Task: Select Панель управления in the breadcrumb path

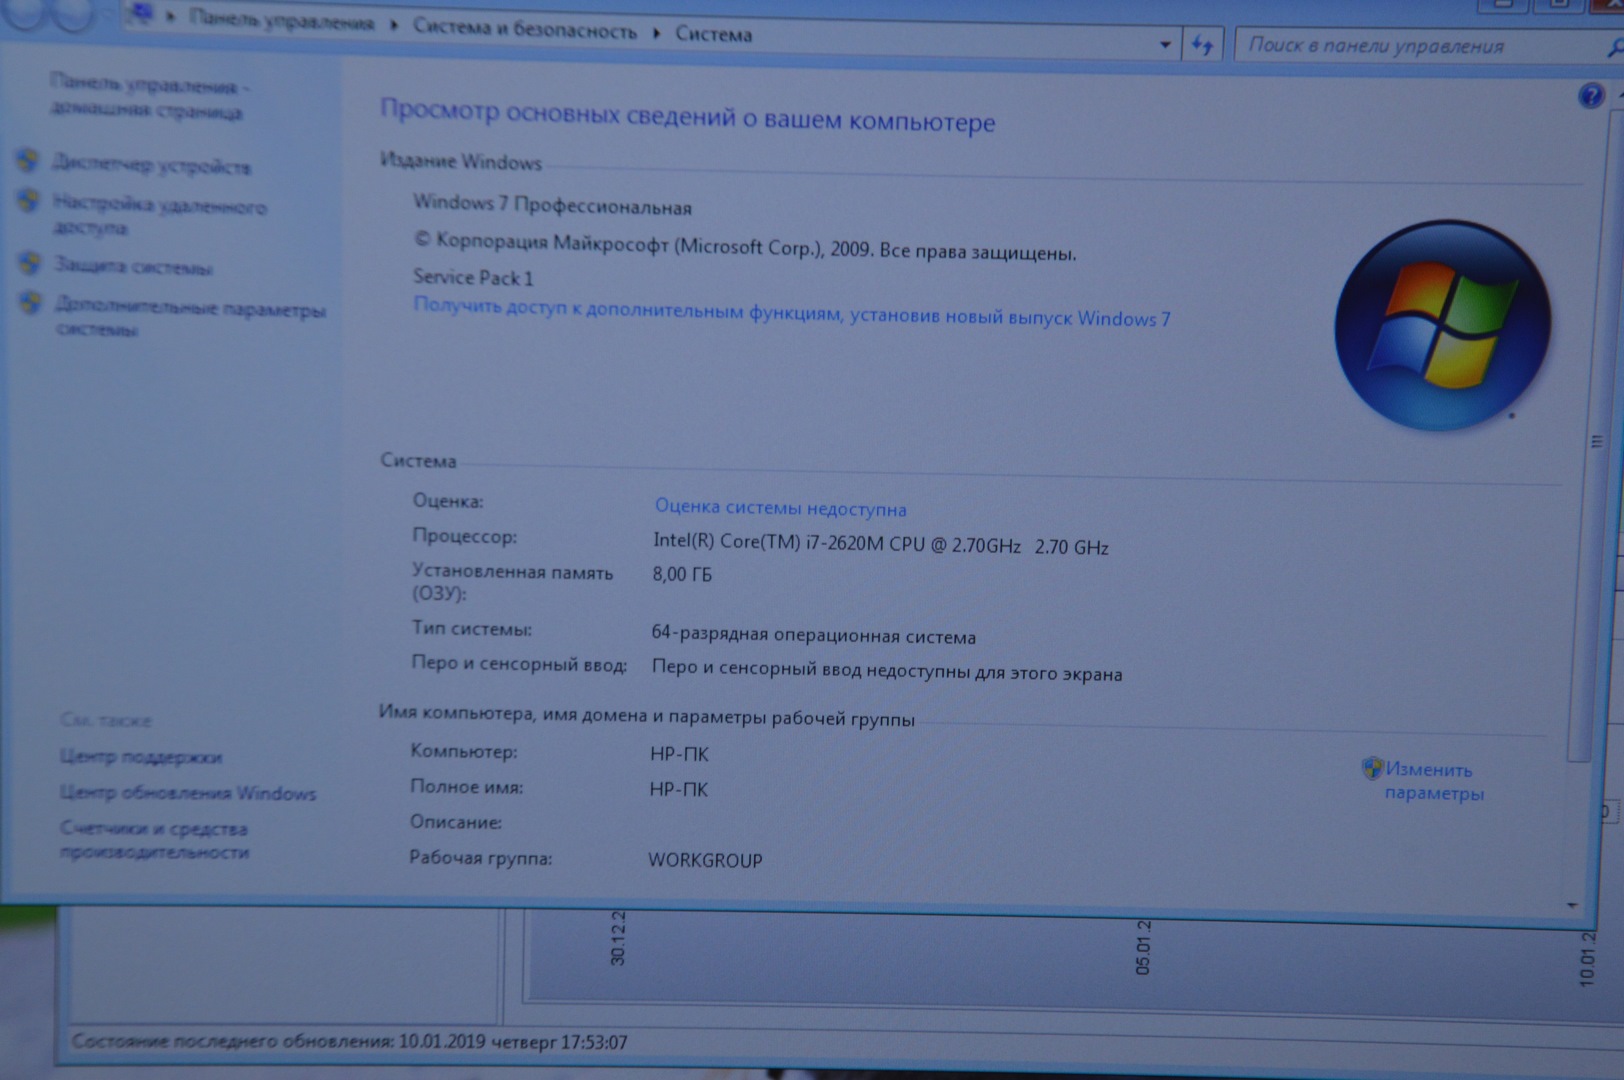Action: tap(281, 22)
